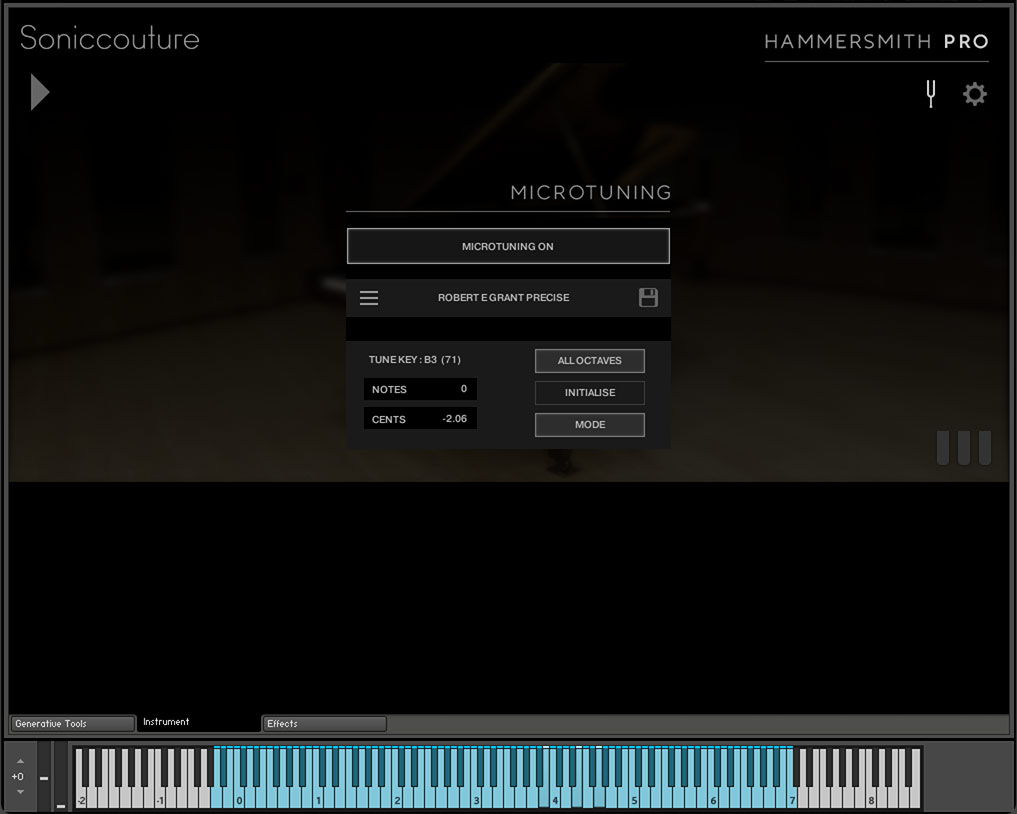
Task: Click the tuning fork microtuning icon
Action: [931, 94]
